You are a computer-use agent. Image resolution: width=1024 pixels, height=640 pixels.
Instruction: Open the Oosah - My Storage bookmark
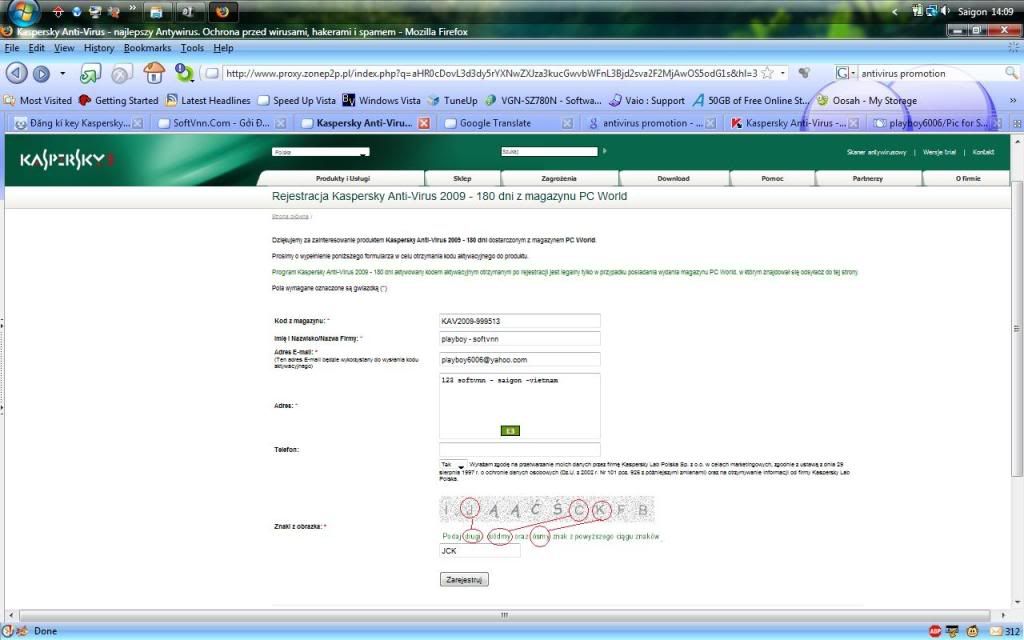[x=867, y=101]
